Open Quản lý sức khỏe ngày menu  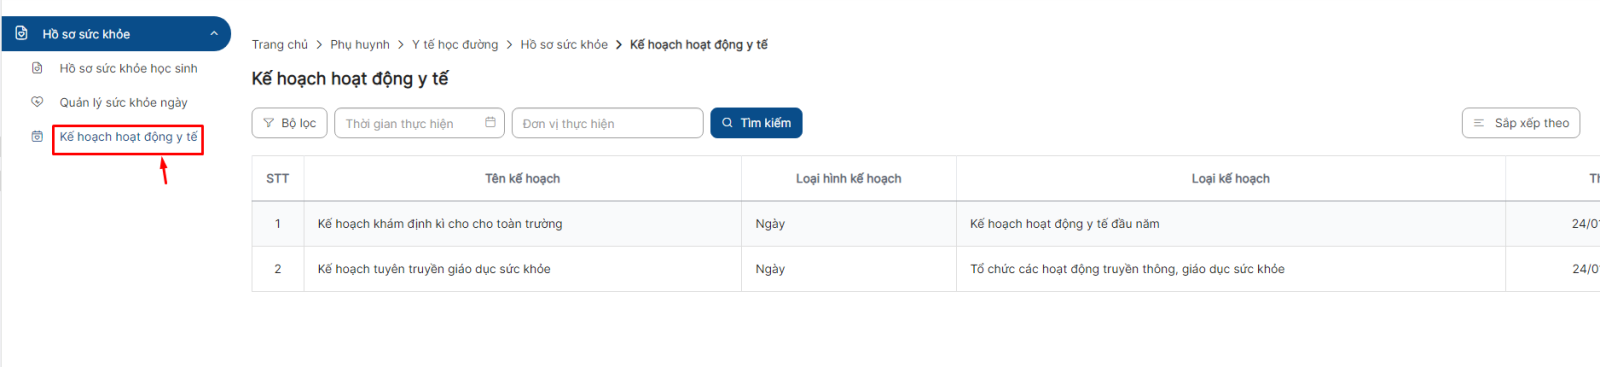[x=123, y=102]
